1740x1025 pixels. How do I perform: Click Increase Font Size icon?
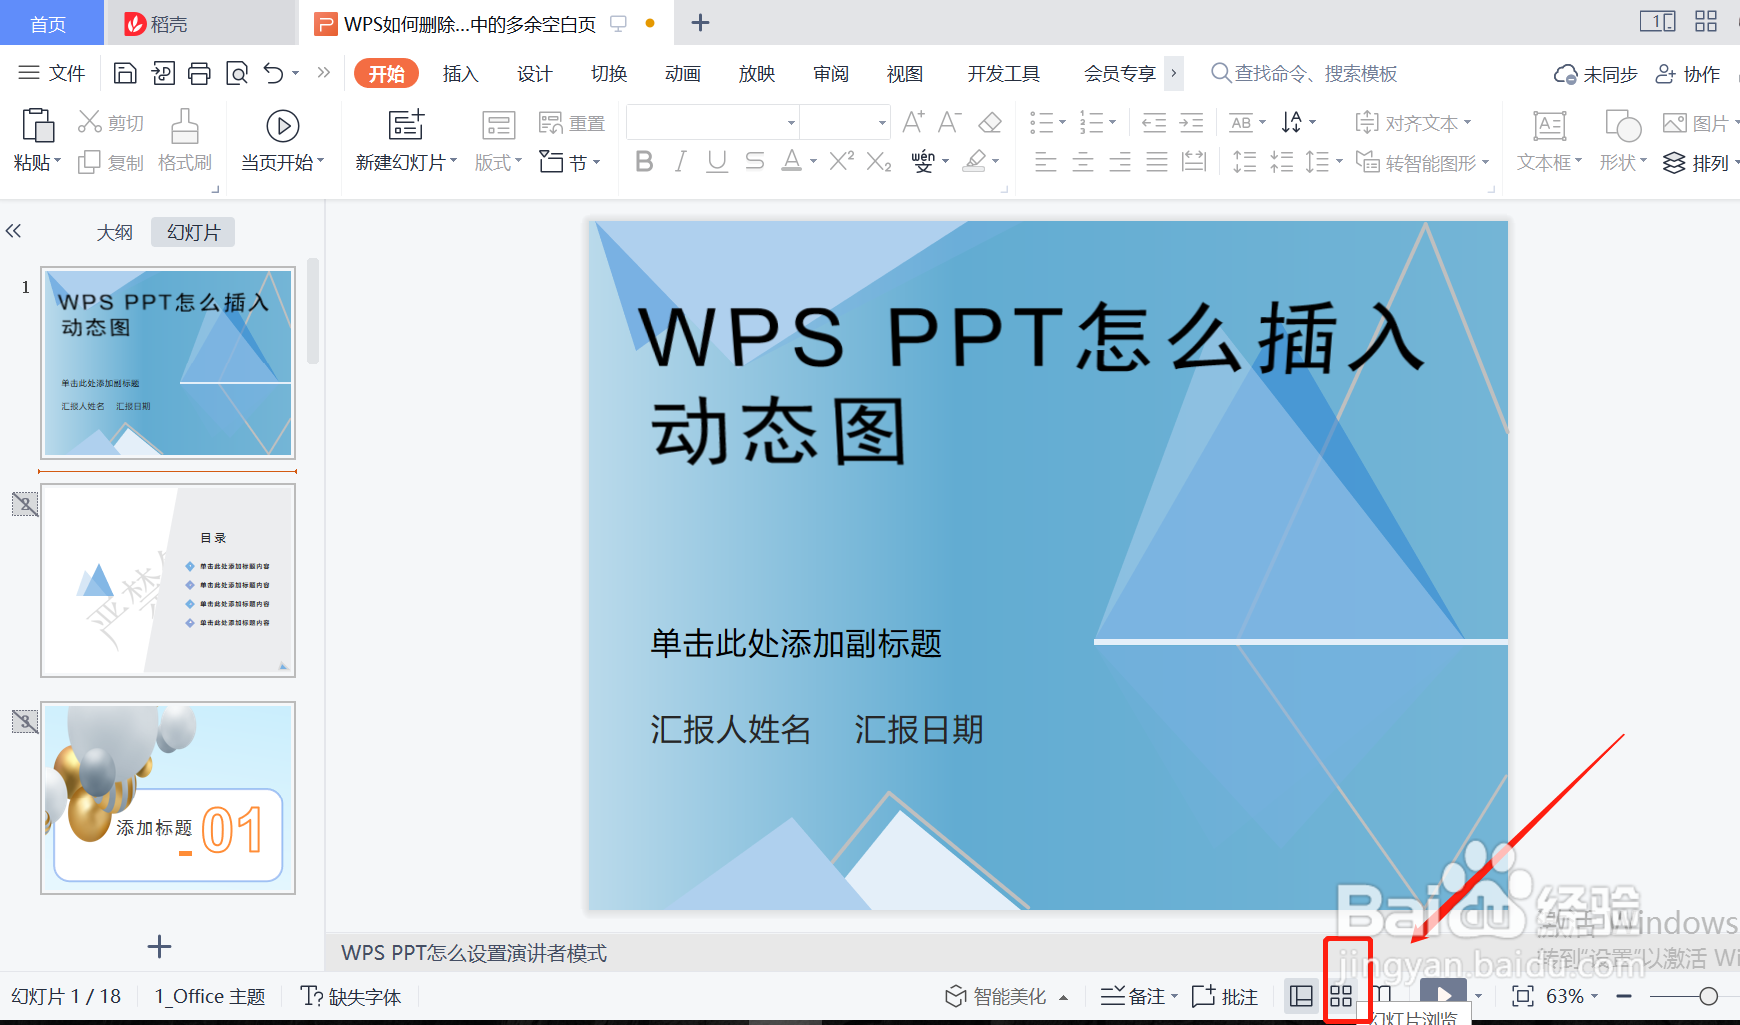pos(913,122)
